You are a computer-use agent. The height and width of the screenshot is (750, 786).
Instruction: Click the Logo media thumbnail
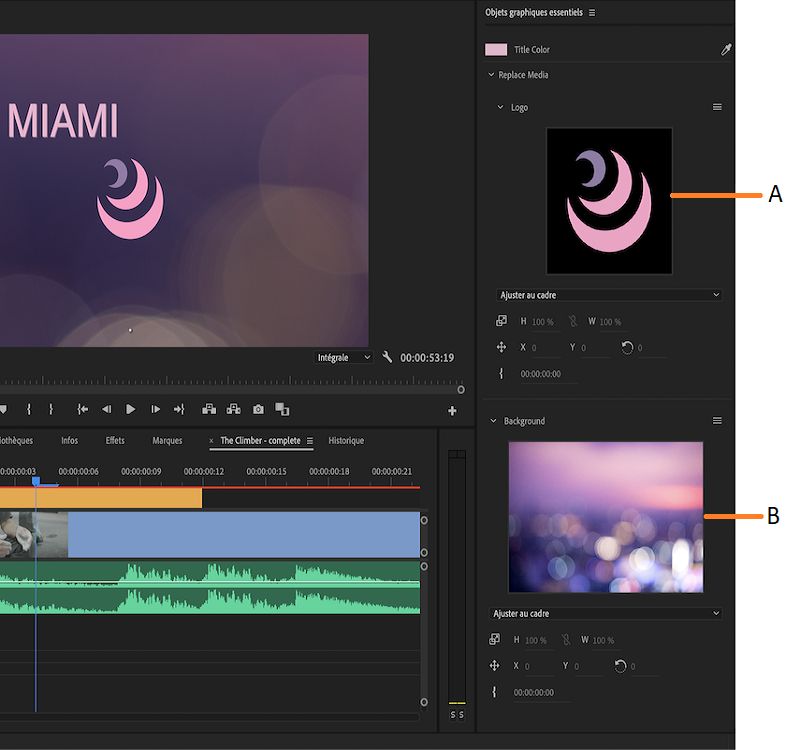[609, 201]
